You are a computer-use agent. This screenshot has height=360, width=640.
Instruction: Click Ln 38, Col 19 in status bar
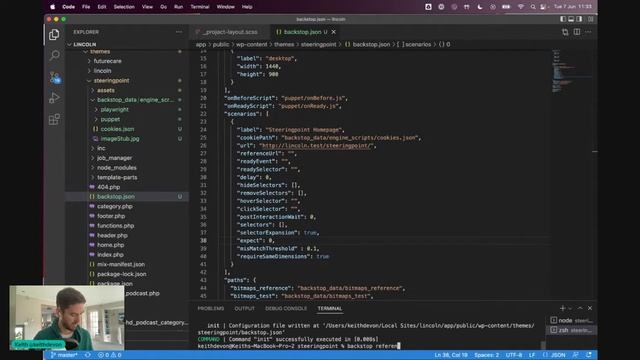451,355
